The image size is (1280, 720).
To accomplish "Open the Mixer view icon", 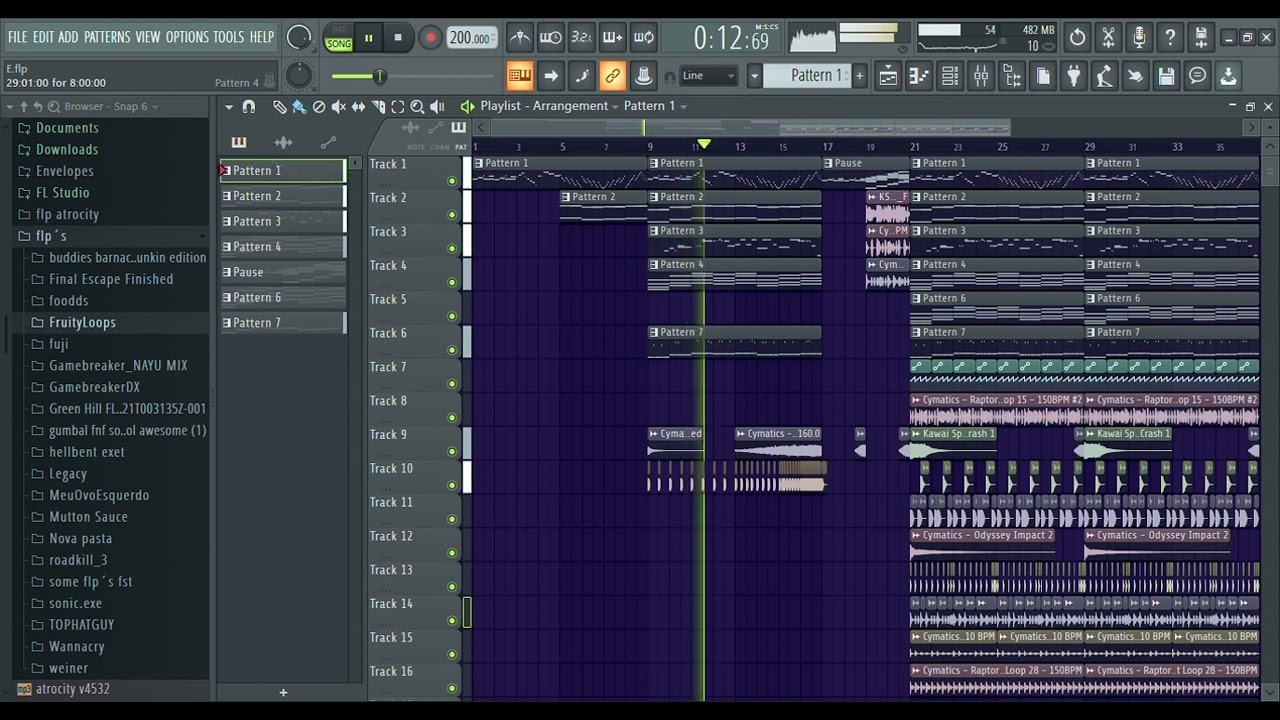I will [981, 76].
